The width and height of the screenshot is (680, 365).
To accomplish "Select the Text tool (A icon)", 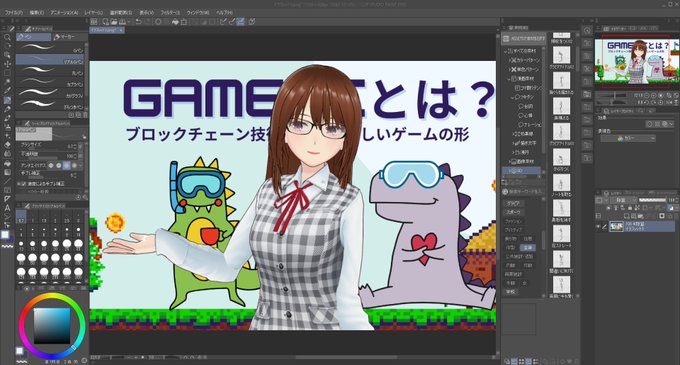I will (x=7, y=208).
